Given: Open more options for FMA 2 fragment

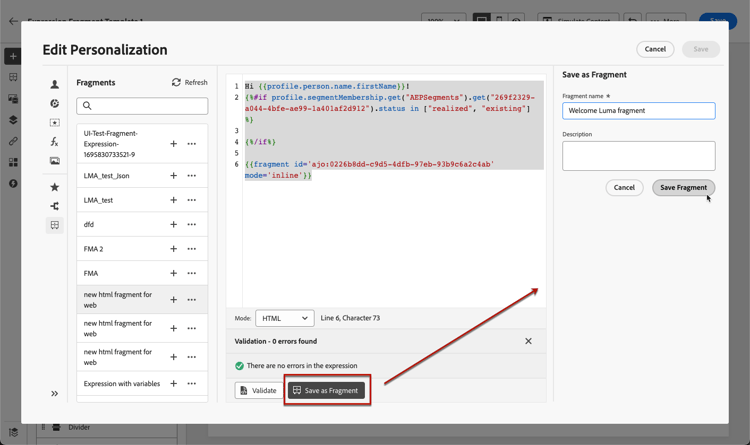Looking at the screenshot, I should point(192,249).
